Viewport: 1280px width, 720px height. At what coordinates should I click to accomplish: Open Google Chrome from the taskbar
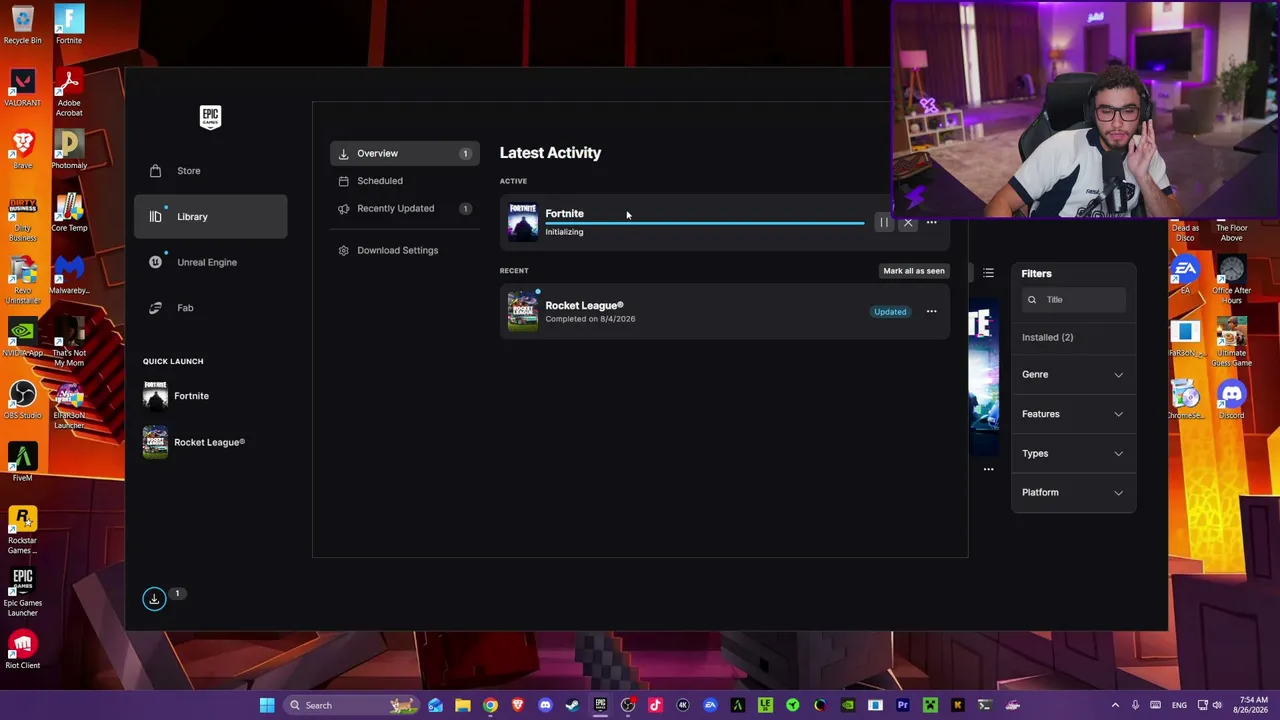coord(490,706)
